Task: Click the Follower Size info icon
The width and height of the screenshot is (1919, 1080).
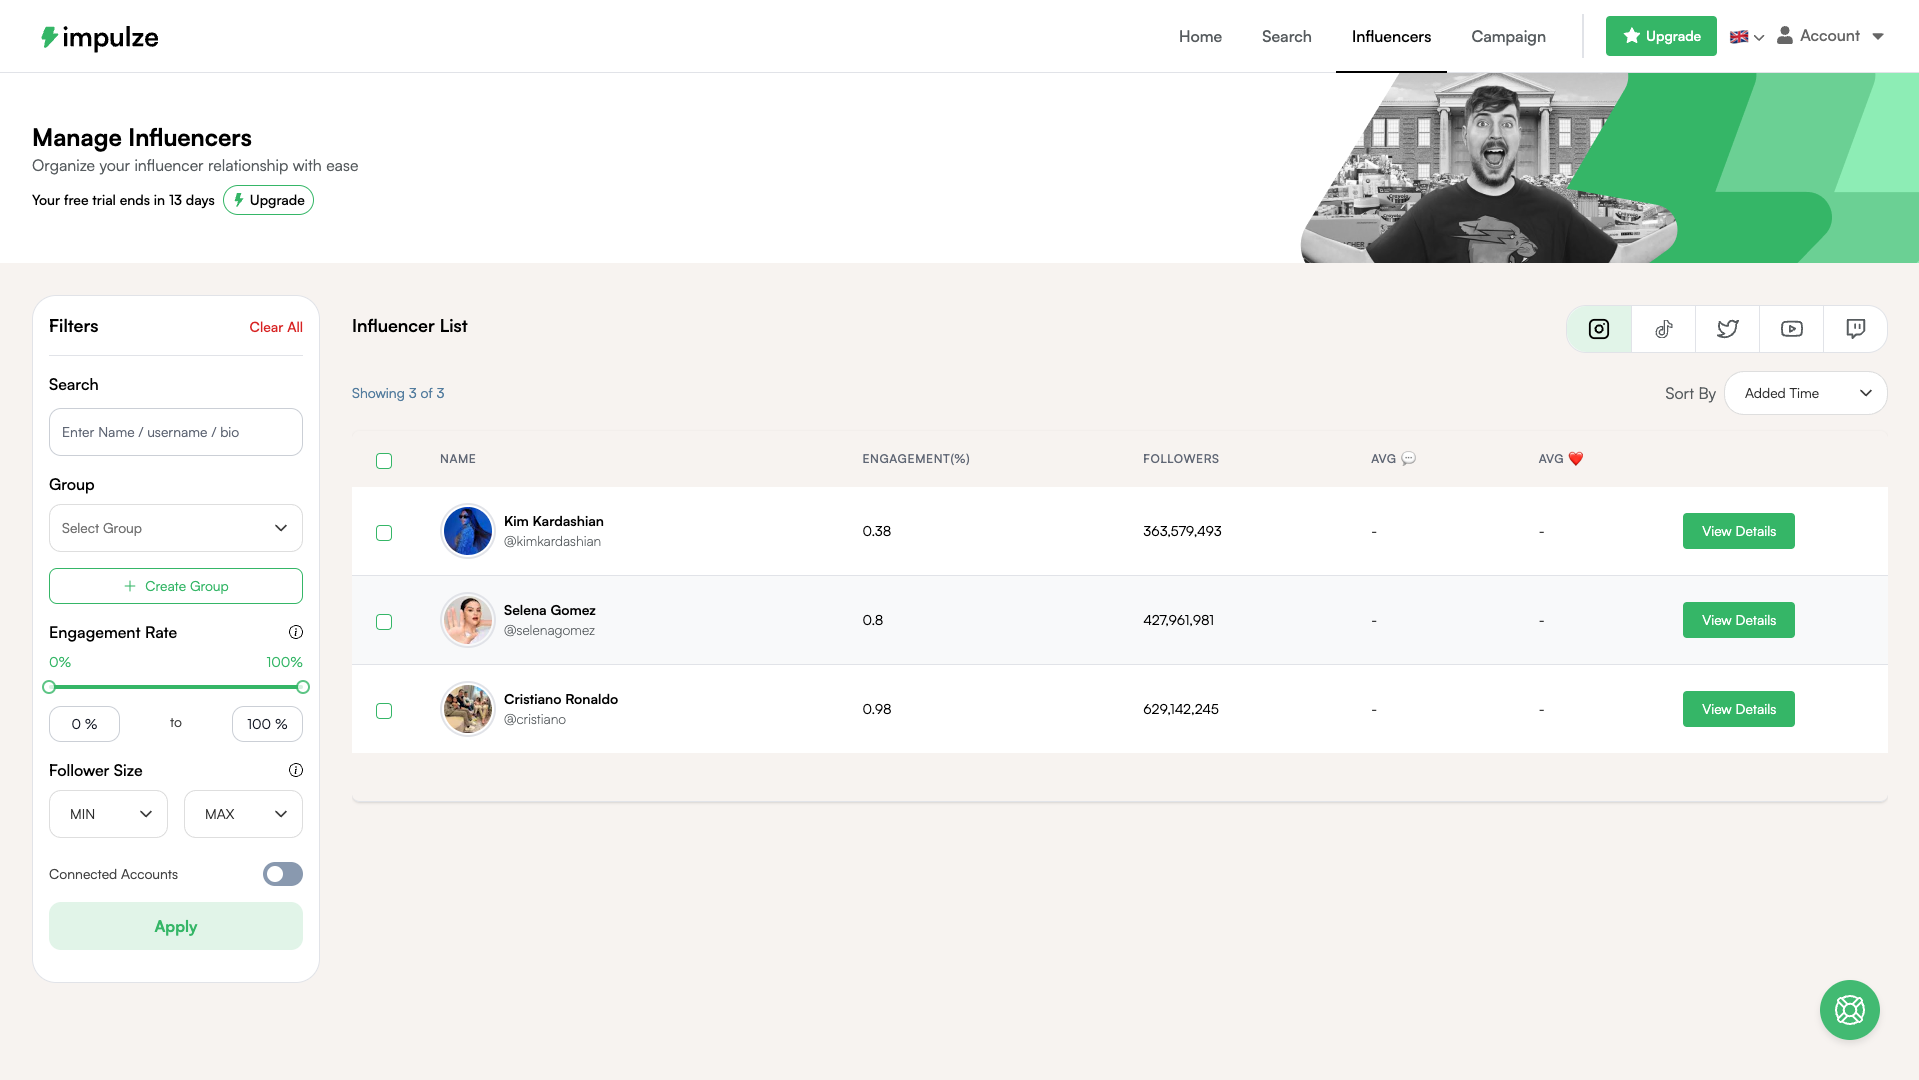Action: click(295, 770)
